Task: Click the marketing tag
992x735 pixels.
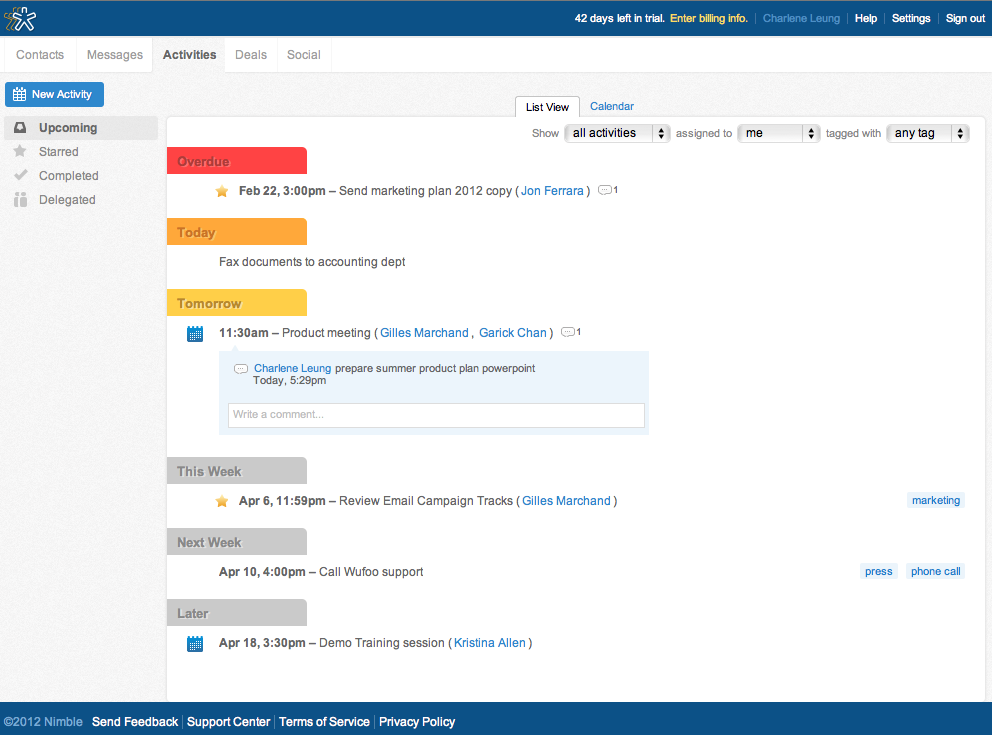Action: click(936, 500)
